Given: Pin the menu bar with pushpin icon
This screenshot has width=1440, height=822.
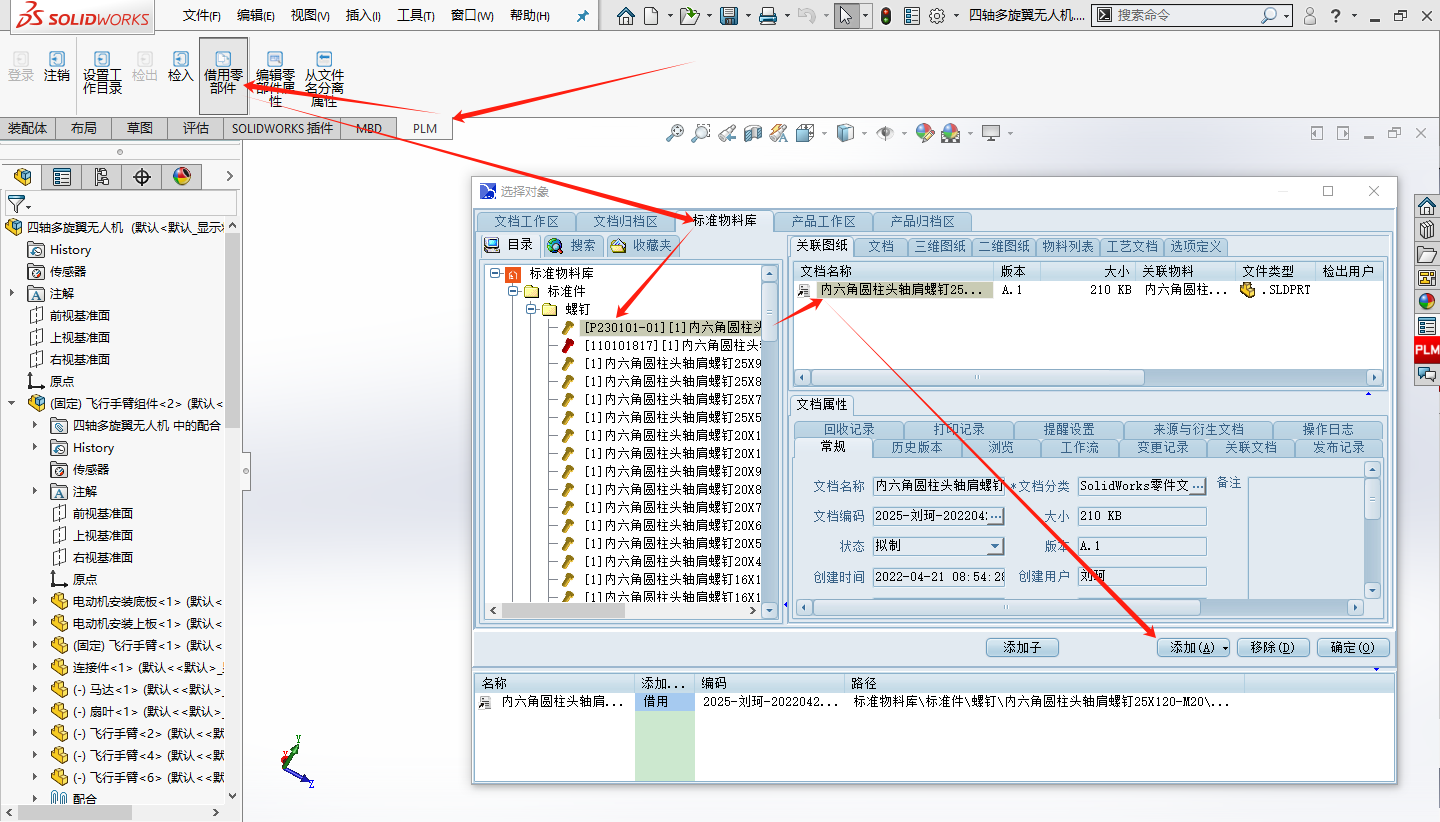Looking at the screenshot, I should click(x=583, y=16).
